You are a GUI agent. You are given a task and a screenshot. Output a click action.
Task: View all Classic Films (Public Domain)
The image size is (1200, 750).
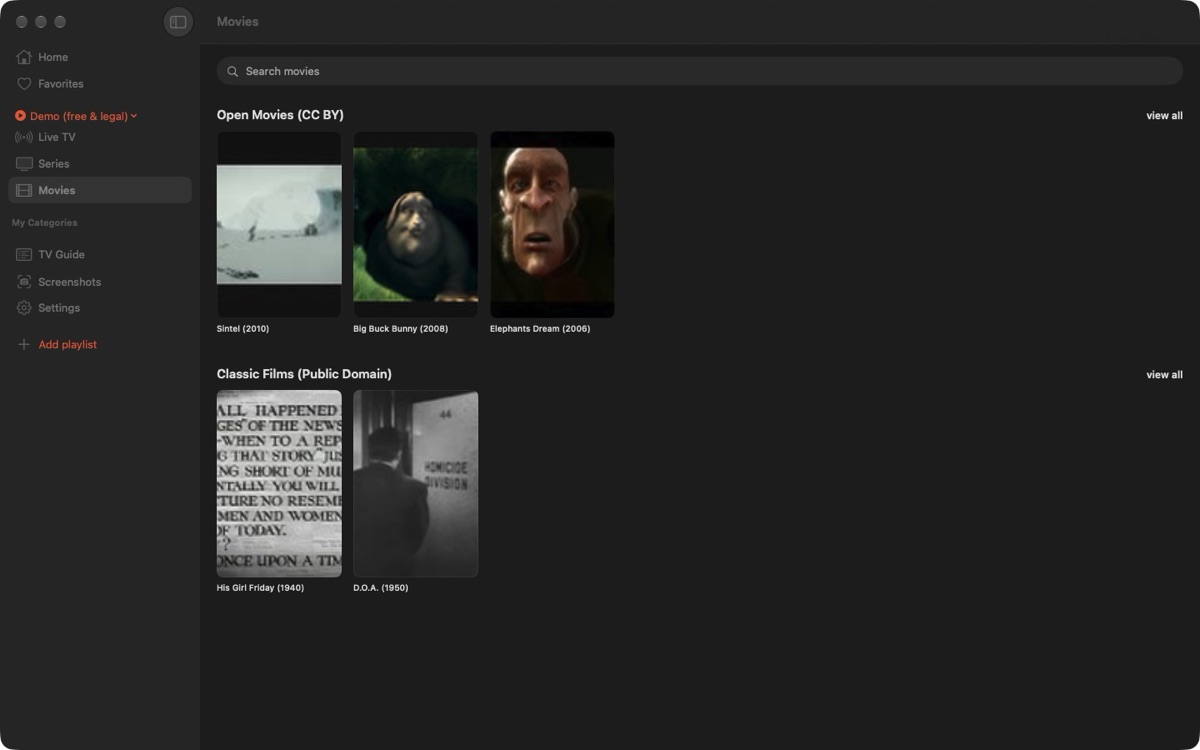[x=1164, y=375]
